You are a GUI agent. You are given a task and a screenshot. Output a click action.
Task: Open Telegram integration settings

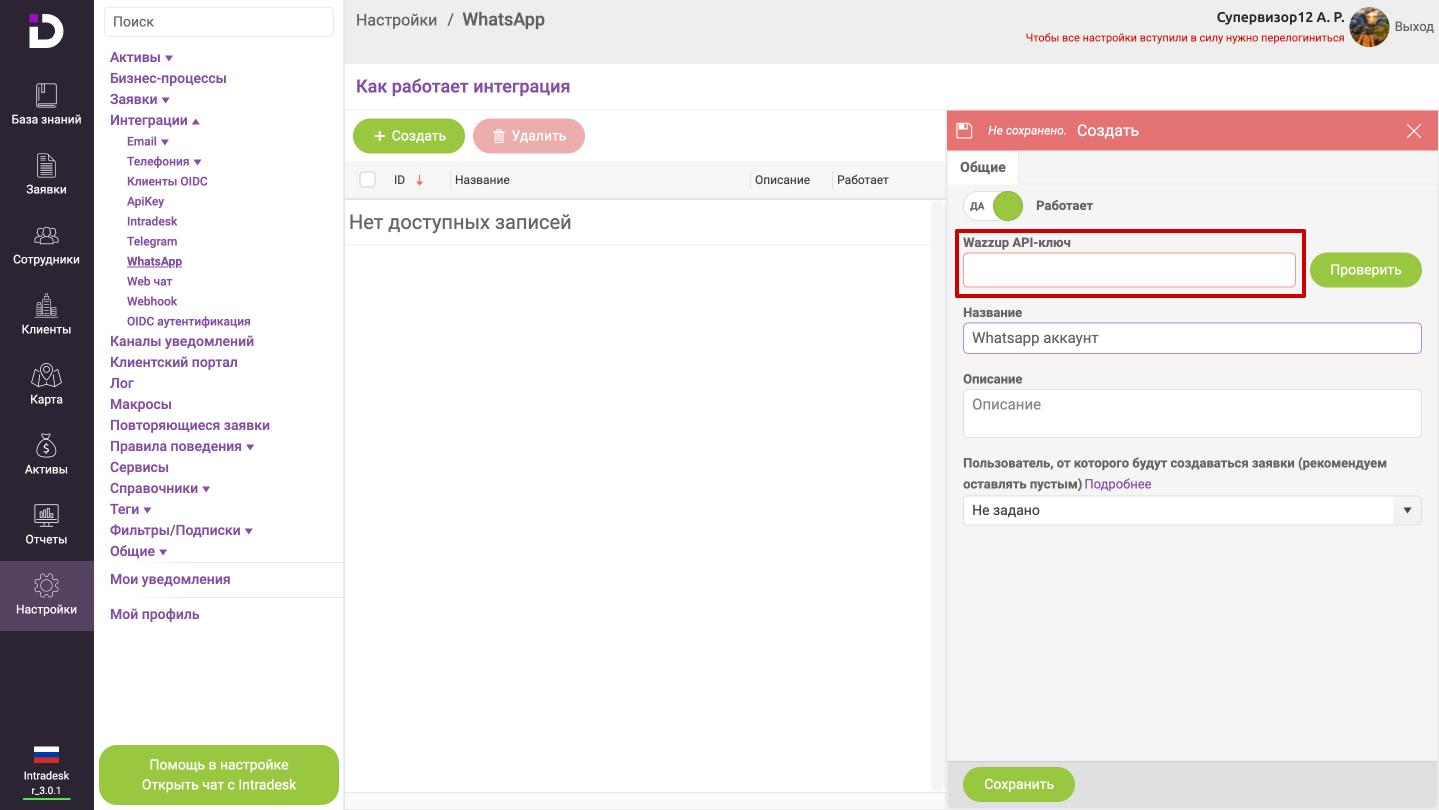click(152, 241)
